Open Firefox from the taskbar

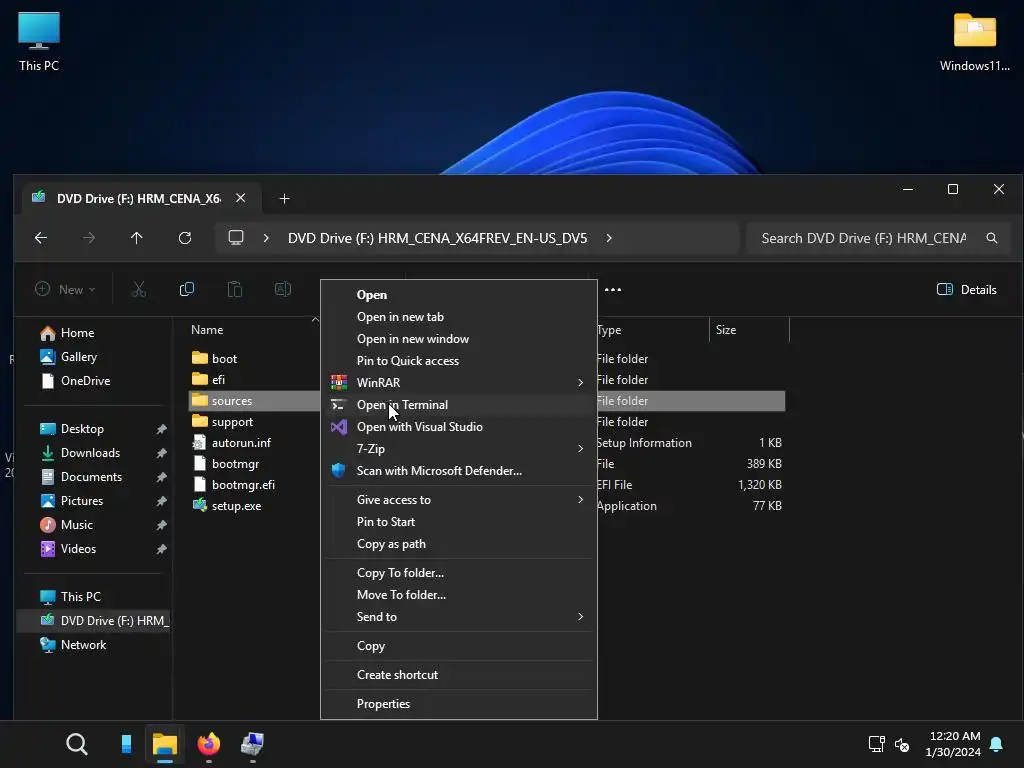click(x=208, y=744)
